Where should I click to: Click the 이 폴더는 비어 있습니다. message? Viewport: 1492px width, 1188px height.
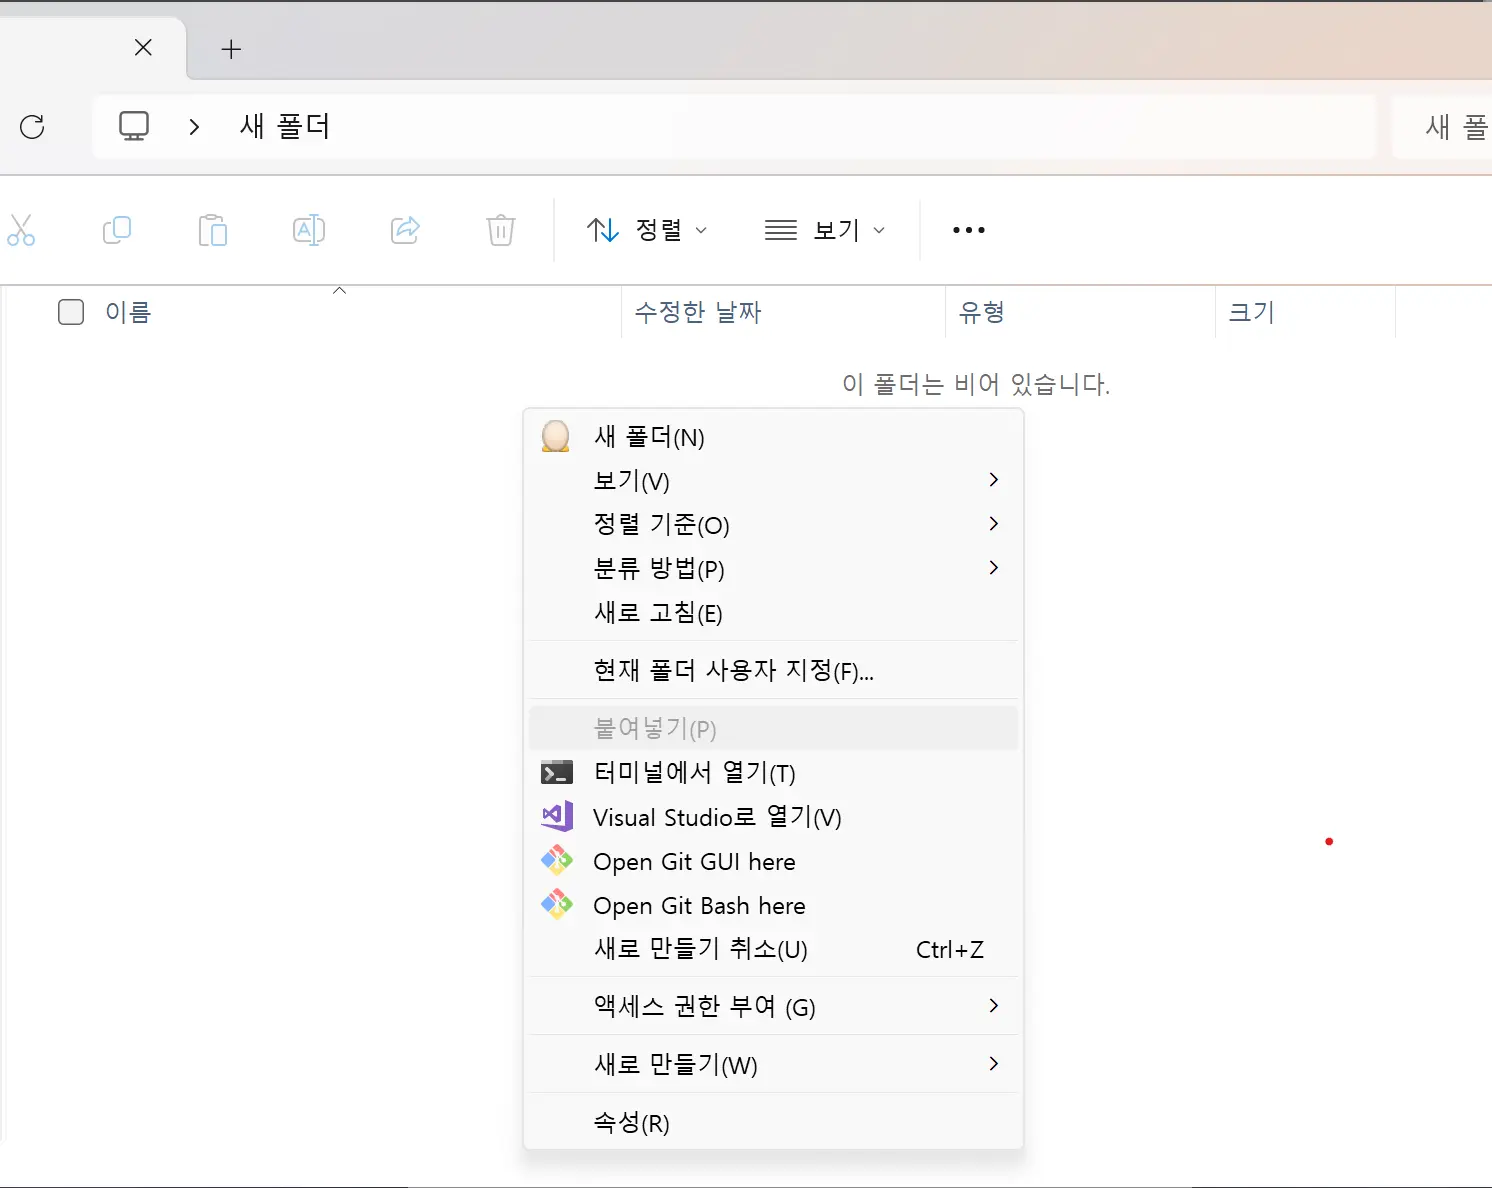click(976, 384)
